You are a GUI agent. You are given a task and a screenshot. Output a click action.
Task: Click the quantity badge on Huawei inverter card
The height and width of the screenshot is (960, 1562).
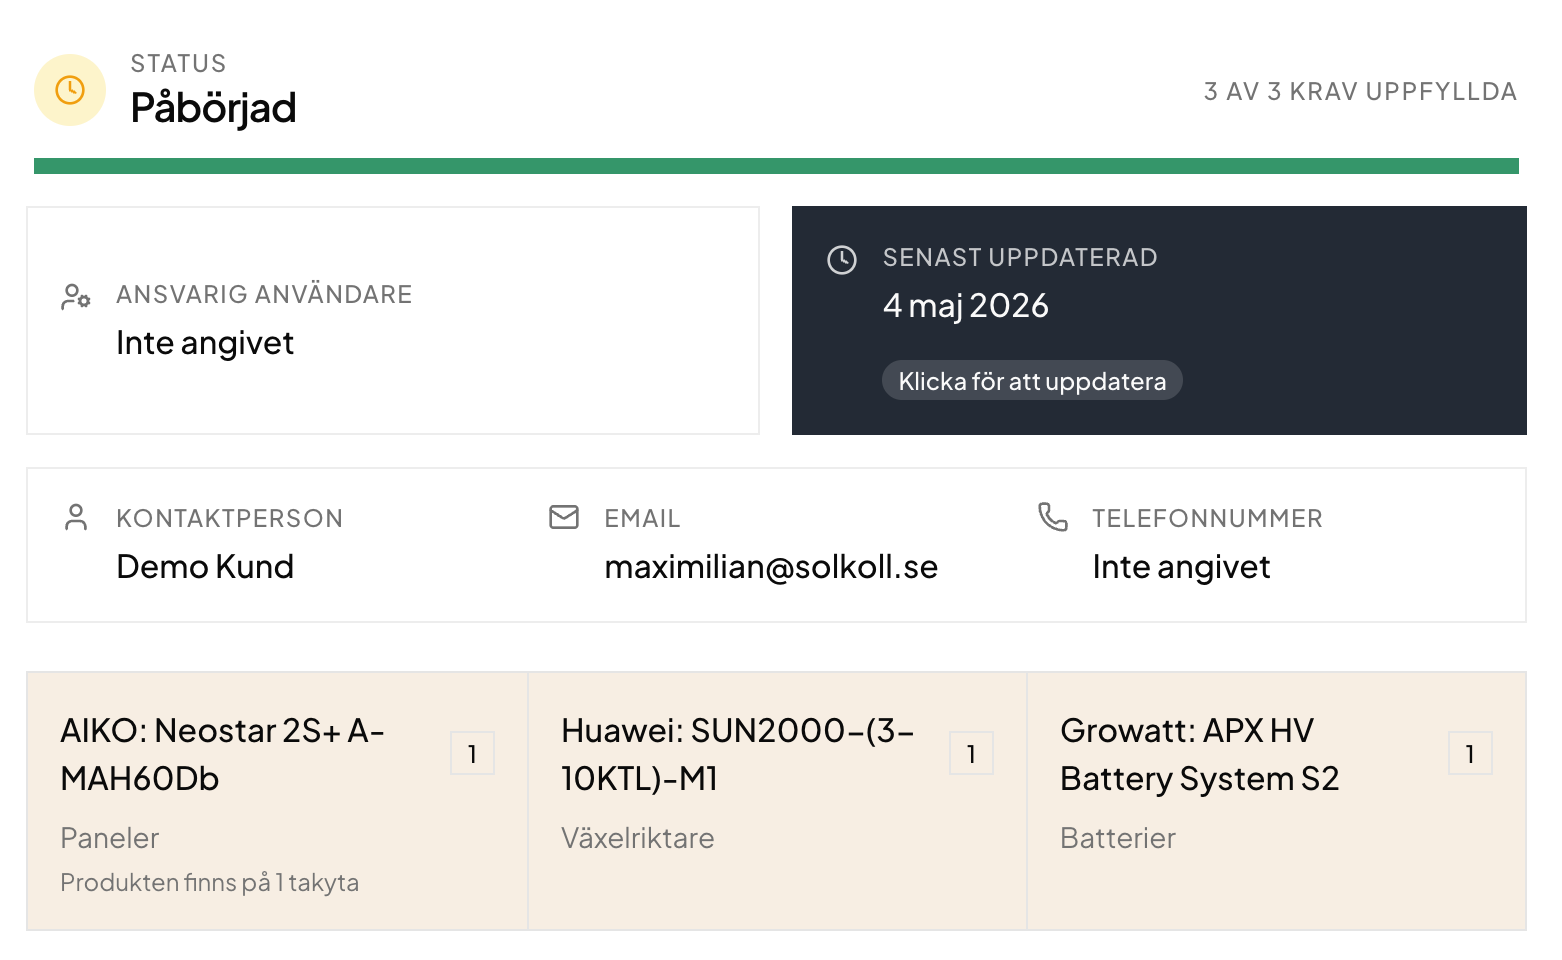[971, 753]
